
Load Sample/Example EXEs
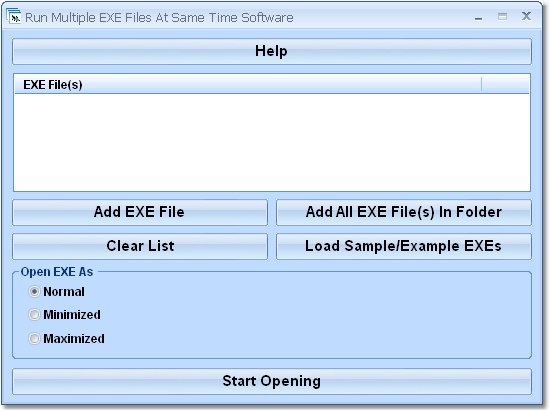(404, 246)
